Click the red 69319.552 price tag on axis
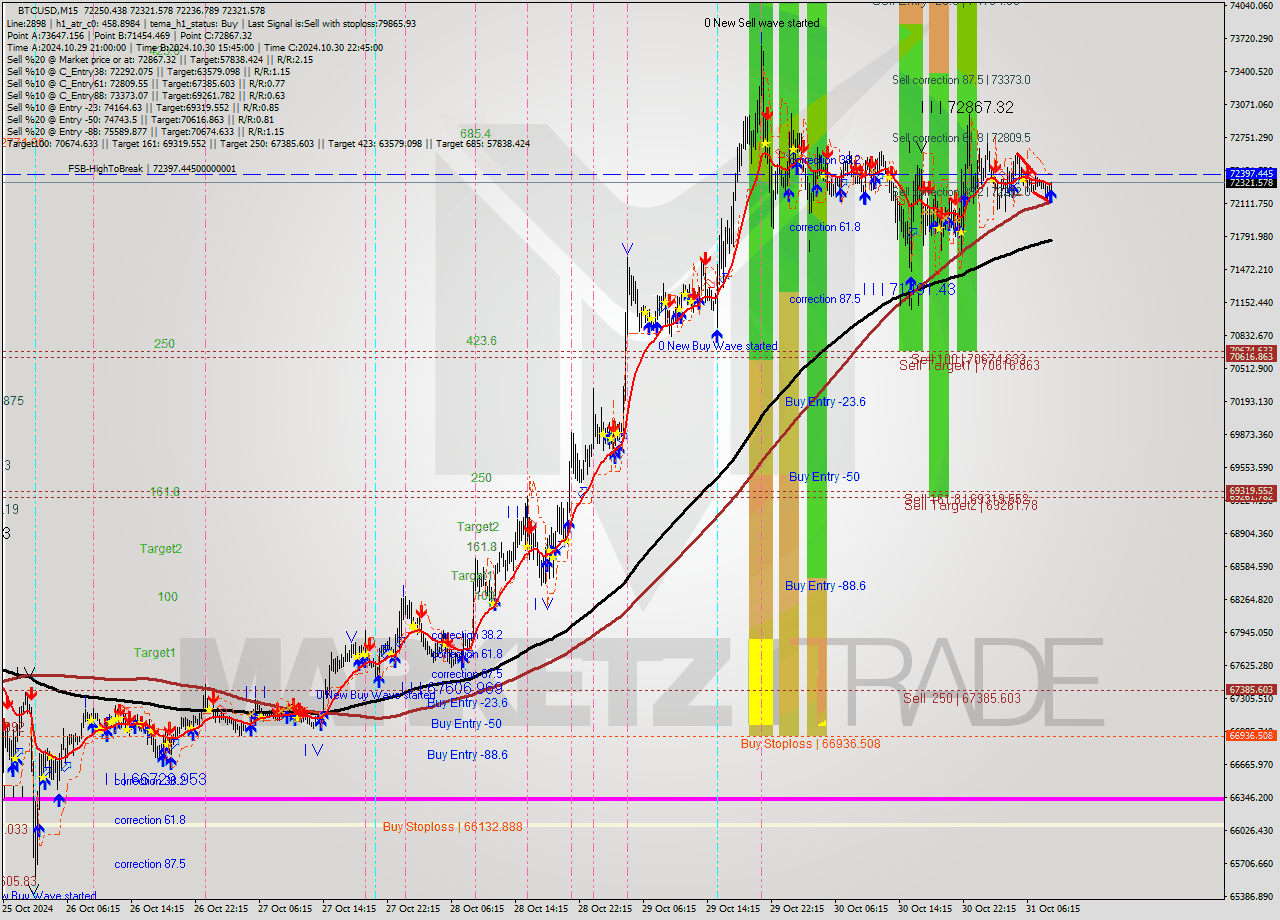1280x920 pixels. [x=1251, y=490]
